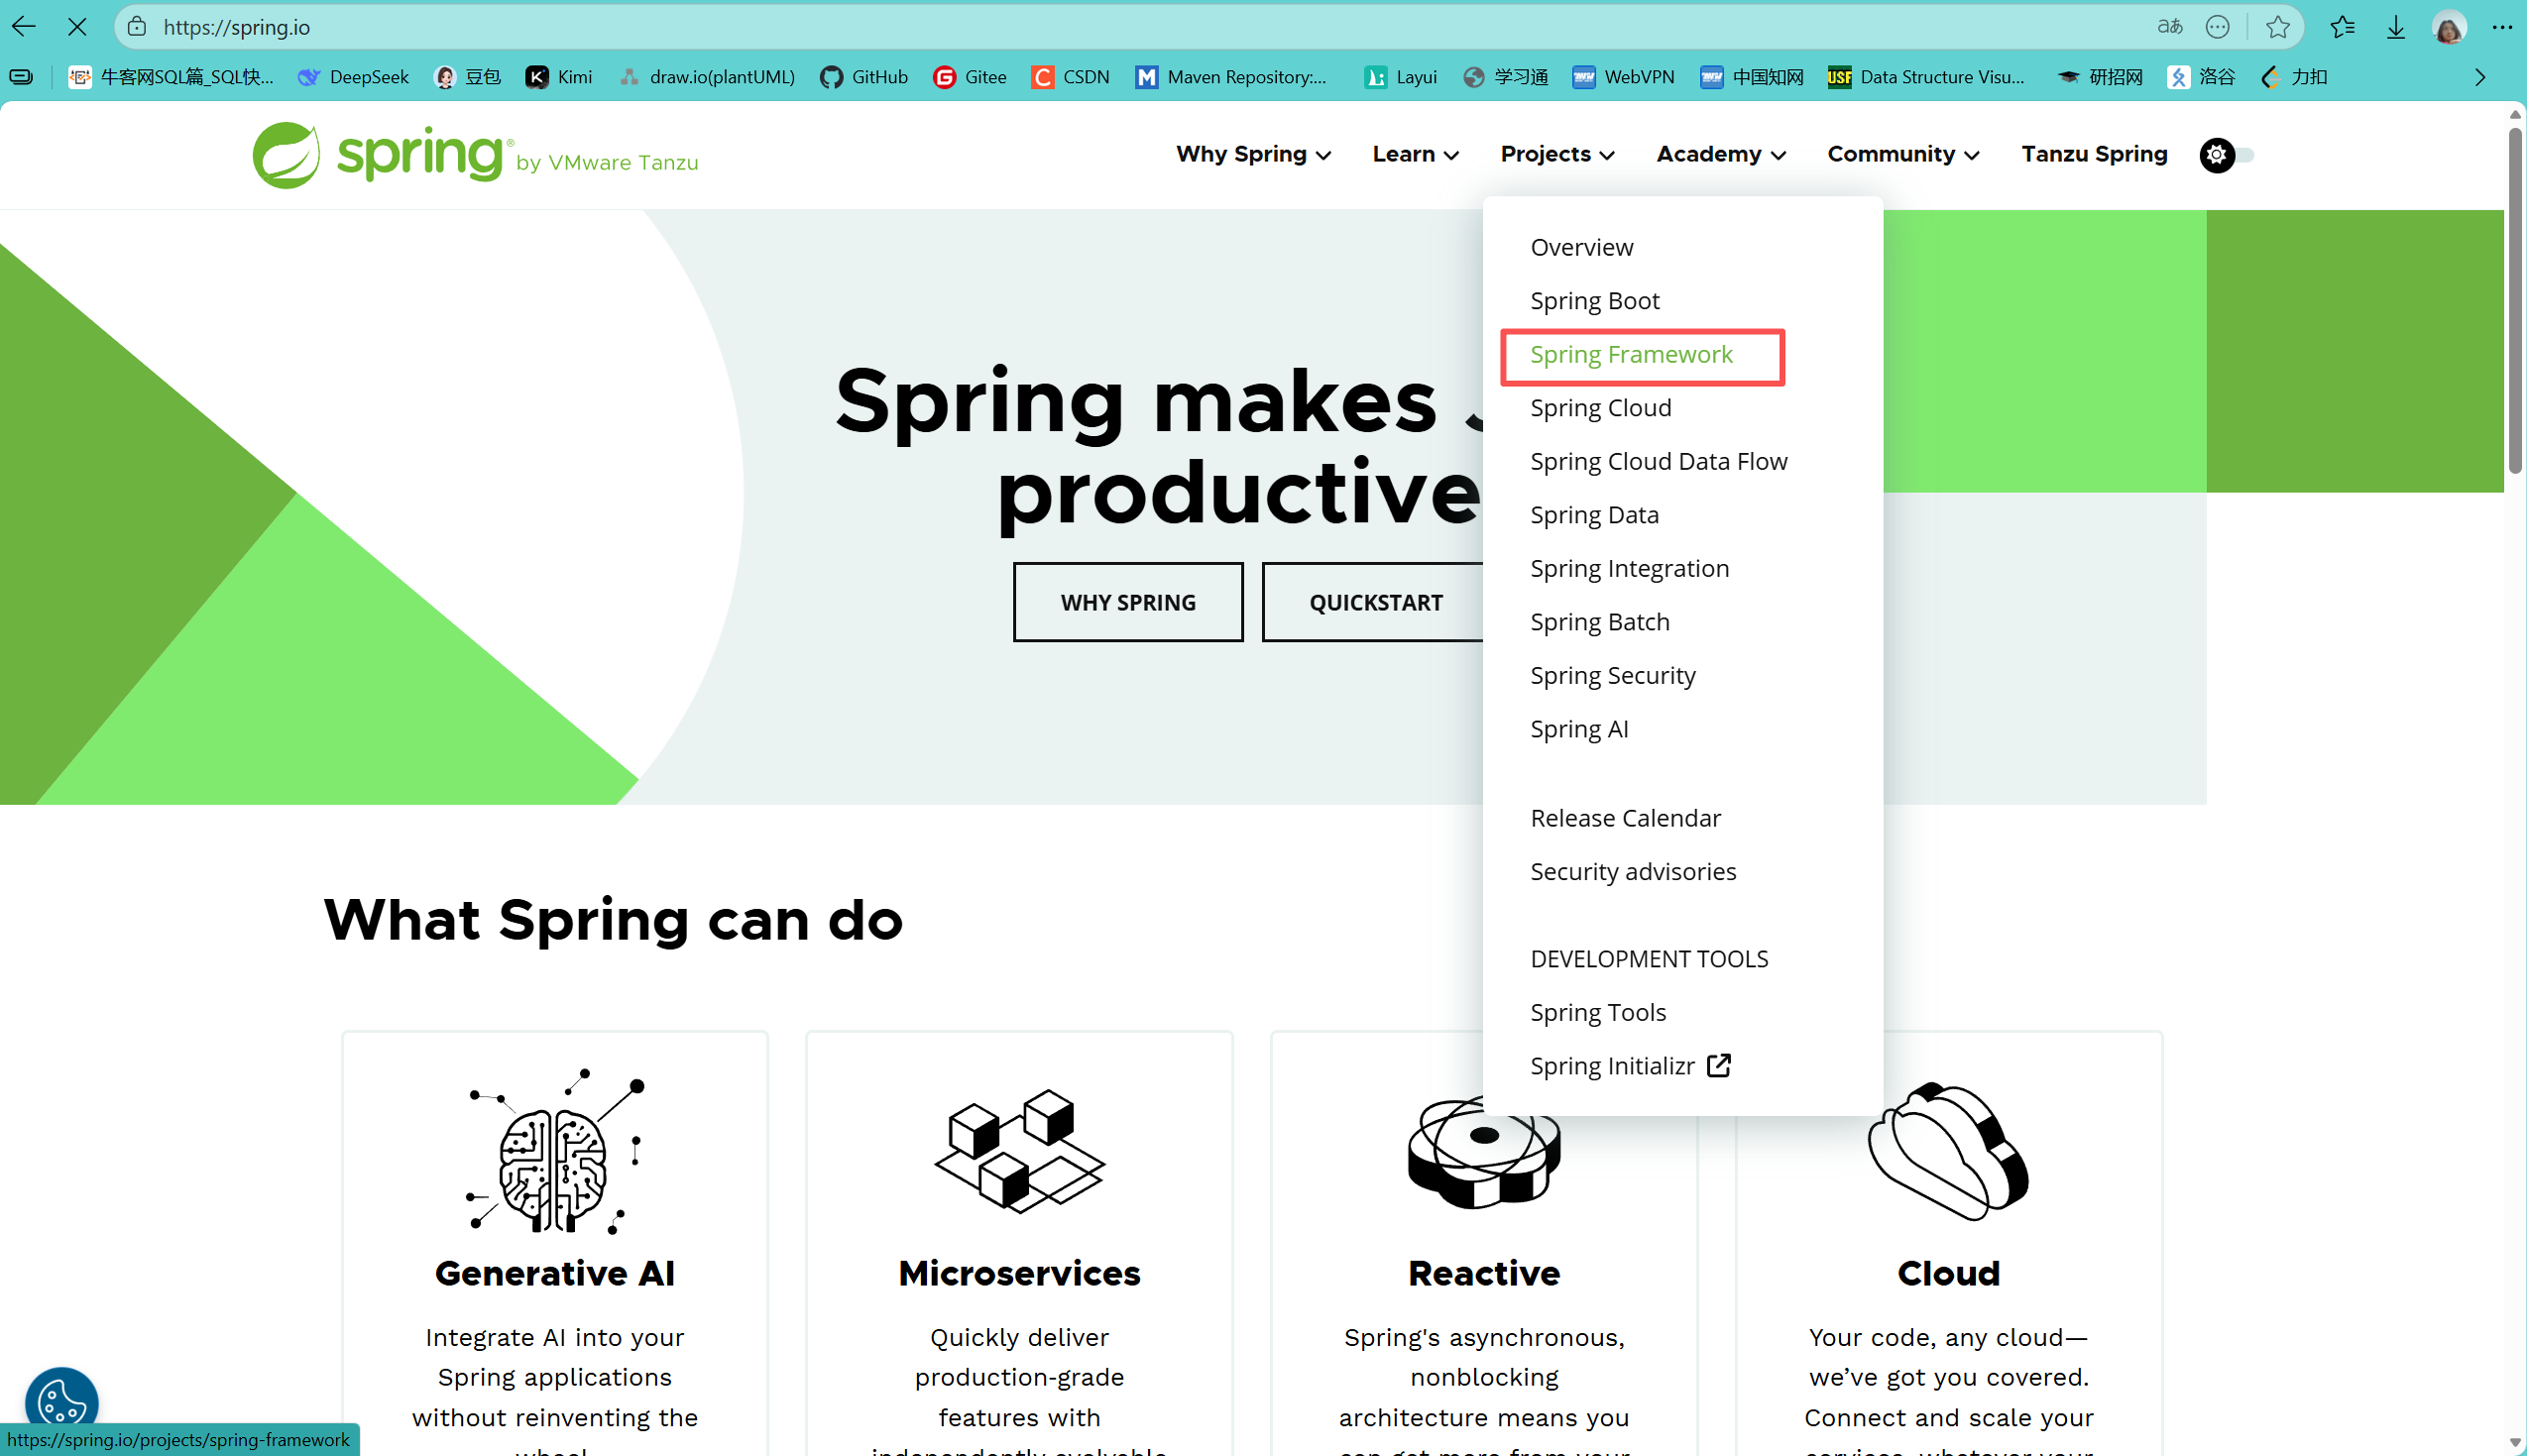Open browser profile avatar

pos(2448,27)
